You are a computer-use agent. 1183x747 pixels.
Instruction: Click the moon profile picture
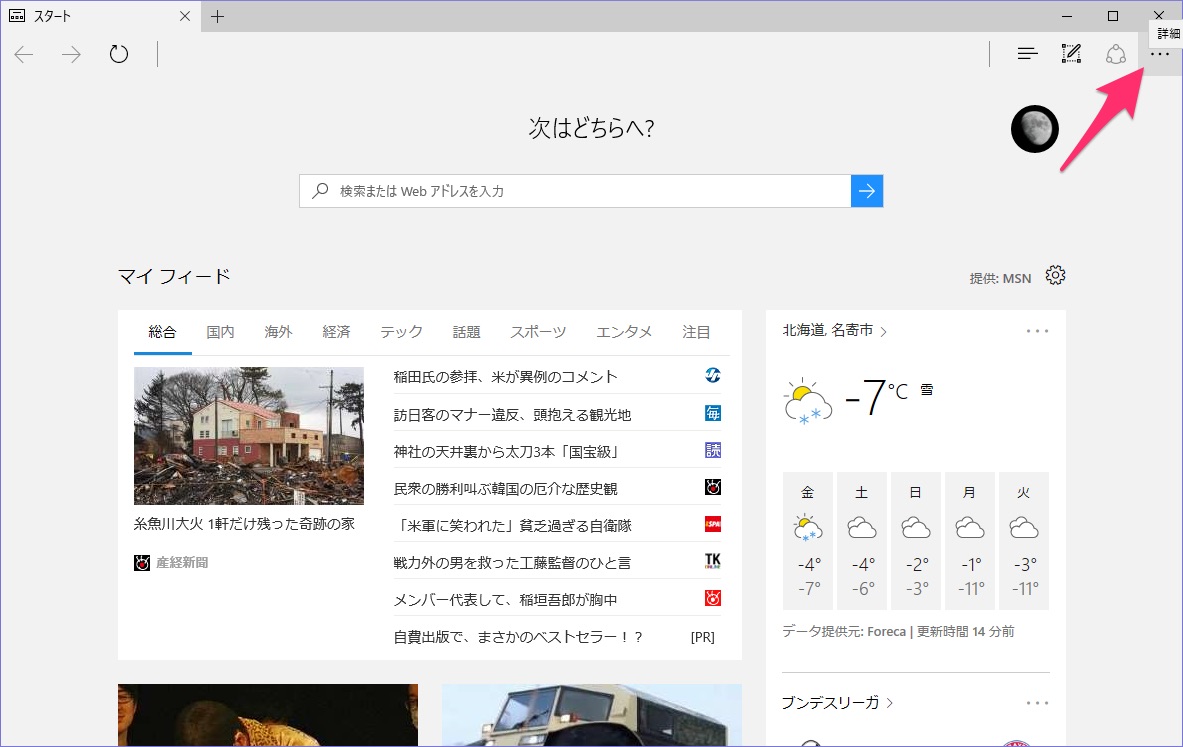point(1034,129)
